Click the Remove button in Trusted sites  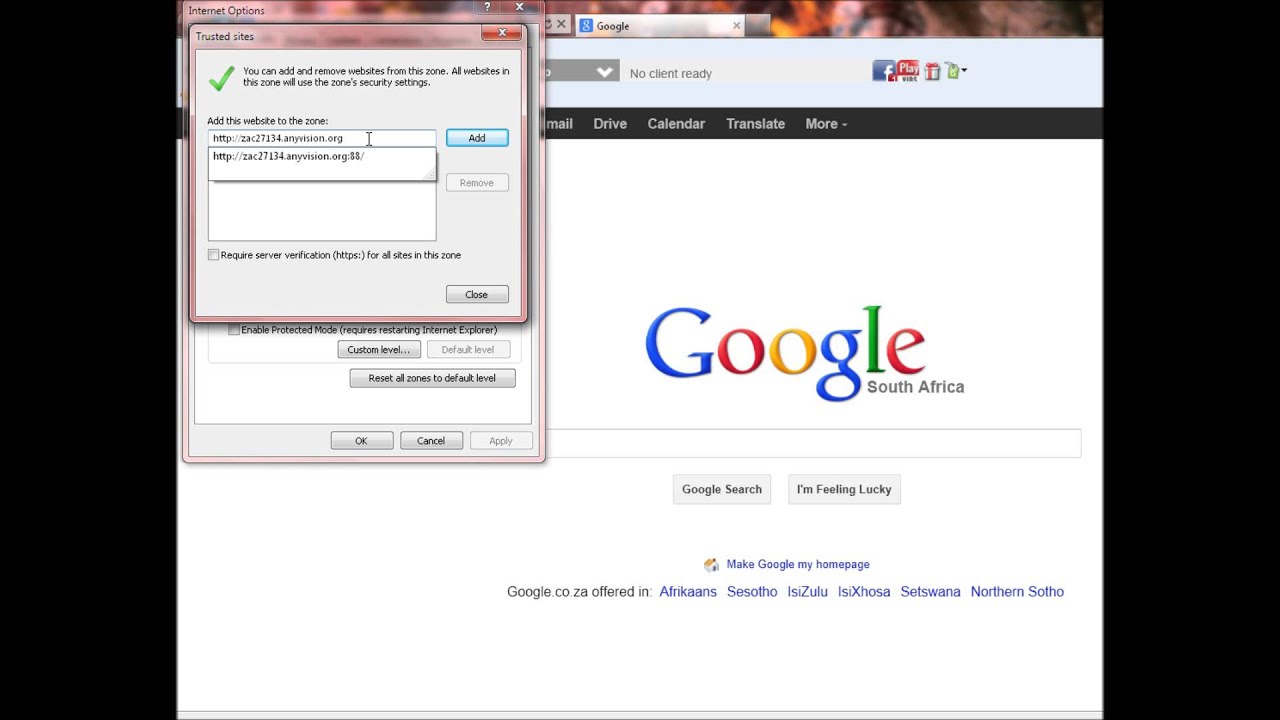[x=477, y=183]
